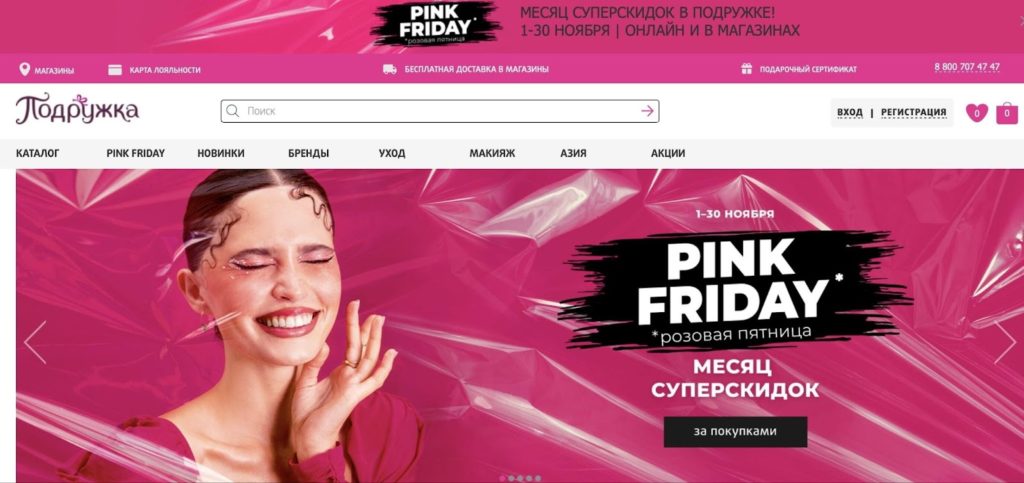Click the delivery truck icon
The height and width of the screenshot is (483, 1024).
click(389, 69)
